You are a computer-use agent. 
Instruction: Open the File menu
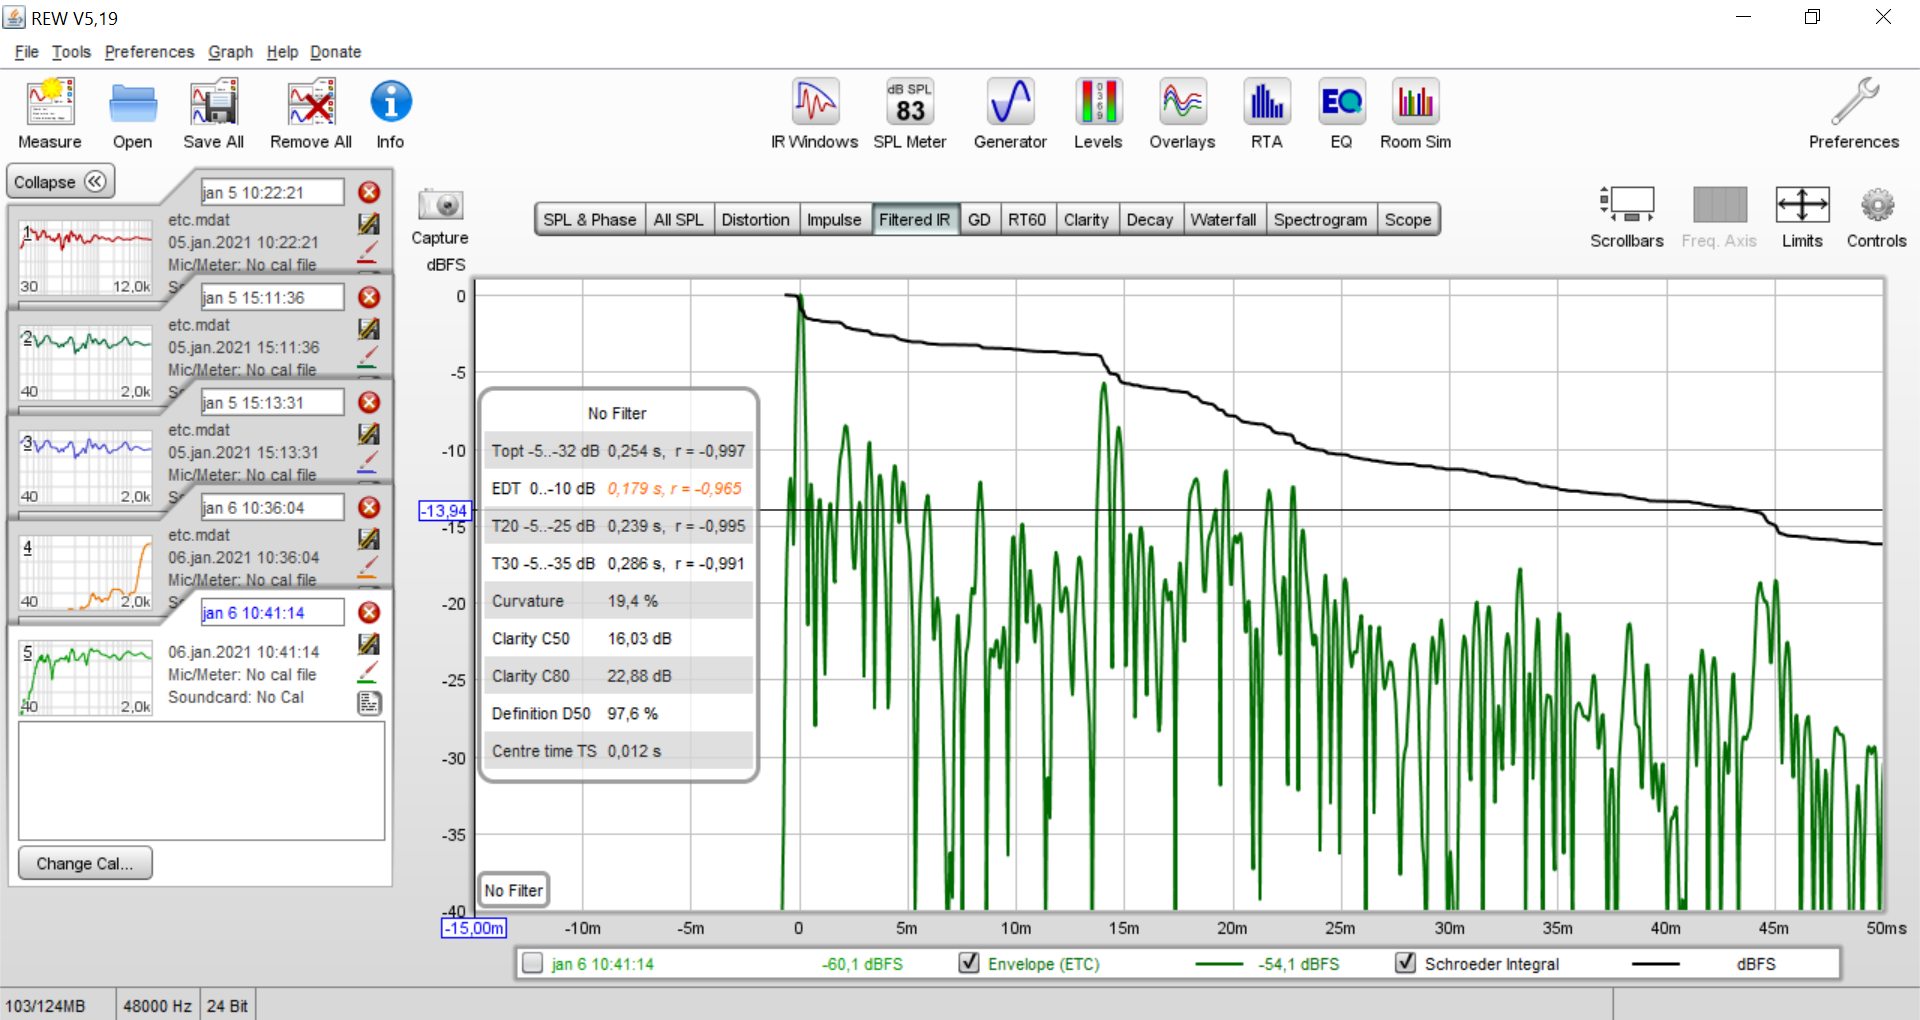click(x=27, y=52)
